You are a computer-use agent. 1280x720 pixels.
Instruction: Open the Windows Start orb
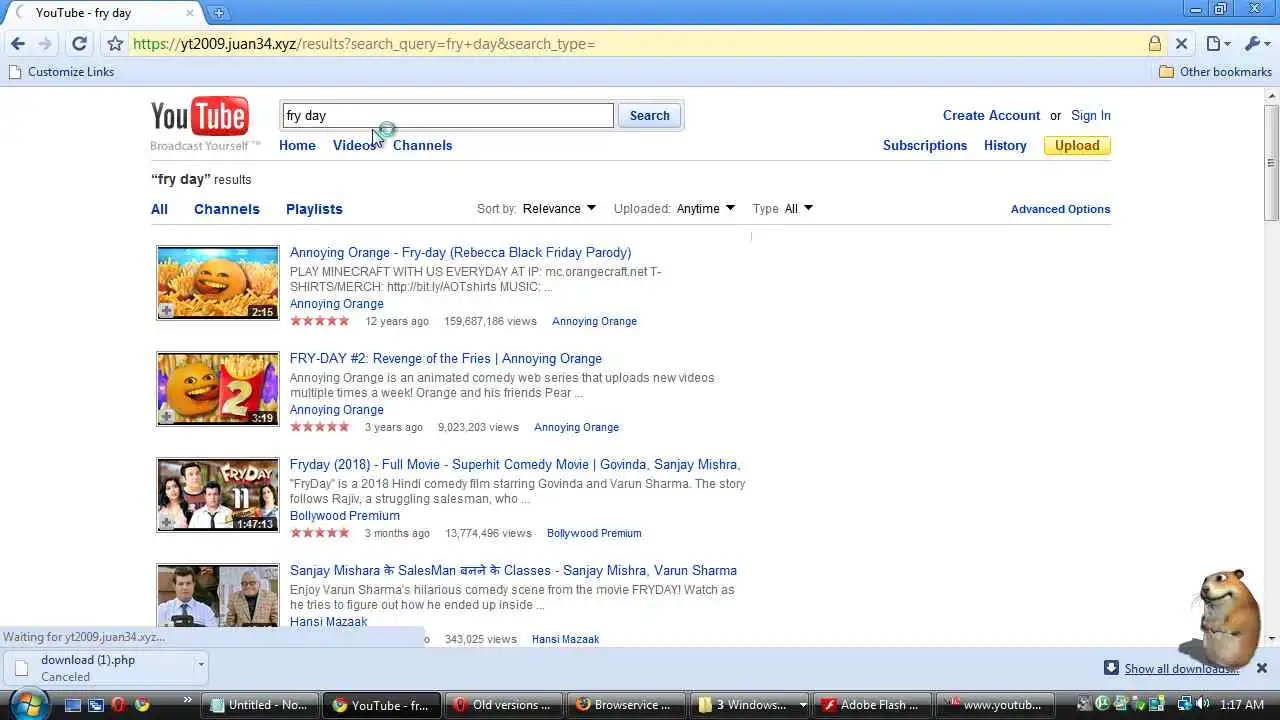[x=27, y=704]
